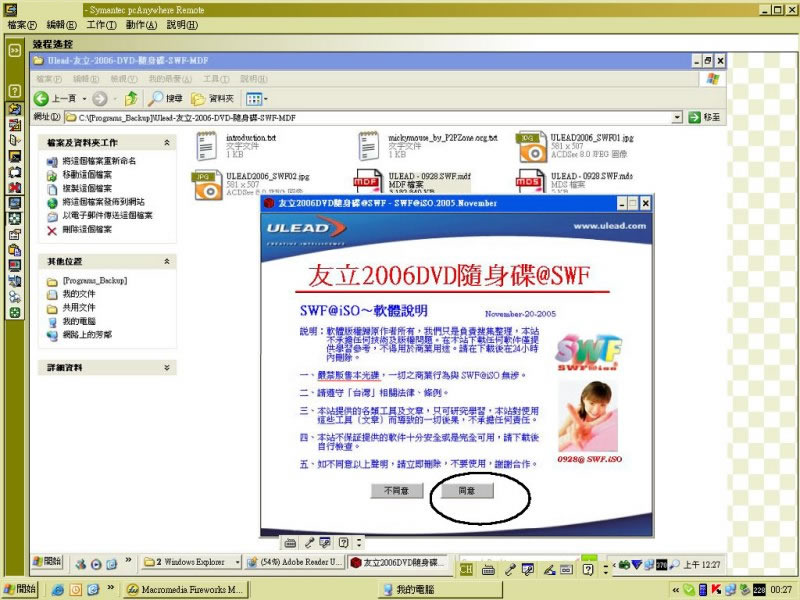Image resolution: width=800 pixels, height=600 pixels.
Task: Click Internet Explorer quick launch icon on local taskbar
Action: [58, 590]
